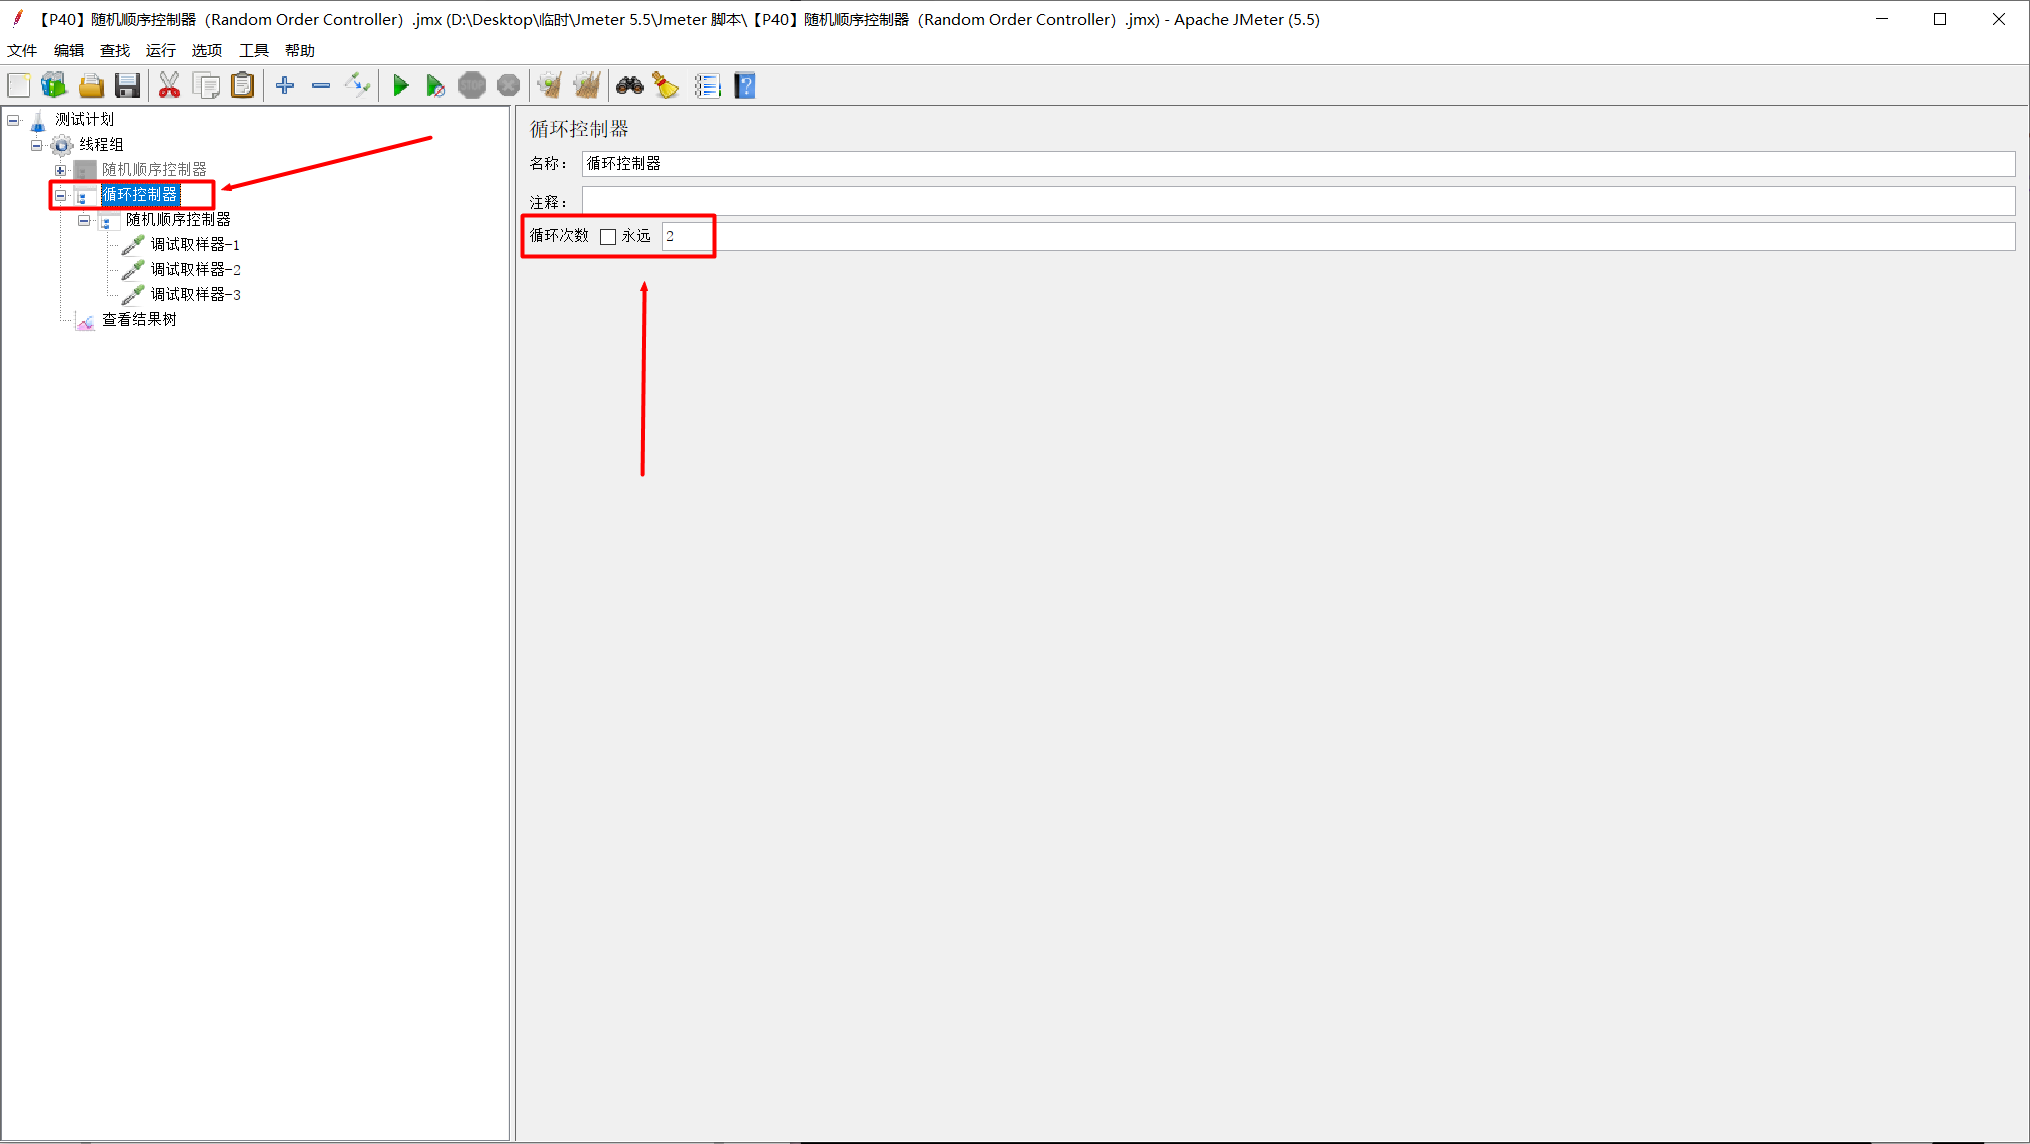This screenshot has height=1144, width=2030.
Task: Maximize the JMeter window
Action: tap(1940, 19)
